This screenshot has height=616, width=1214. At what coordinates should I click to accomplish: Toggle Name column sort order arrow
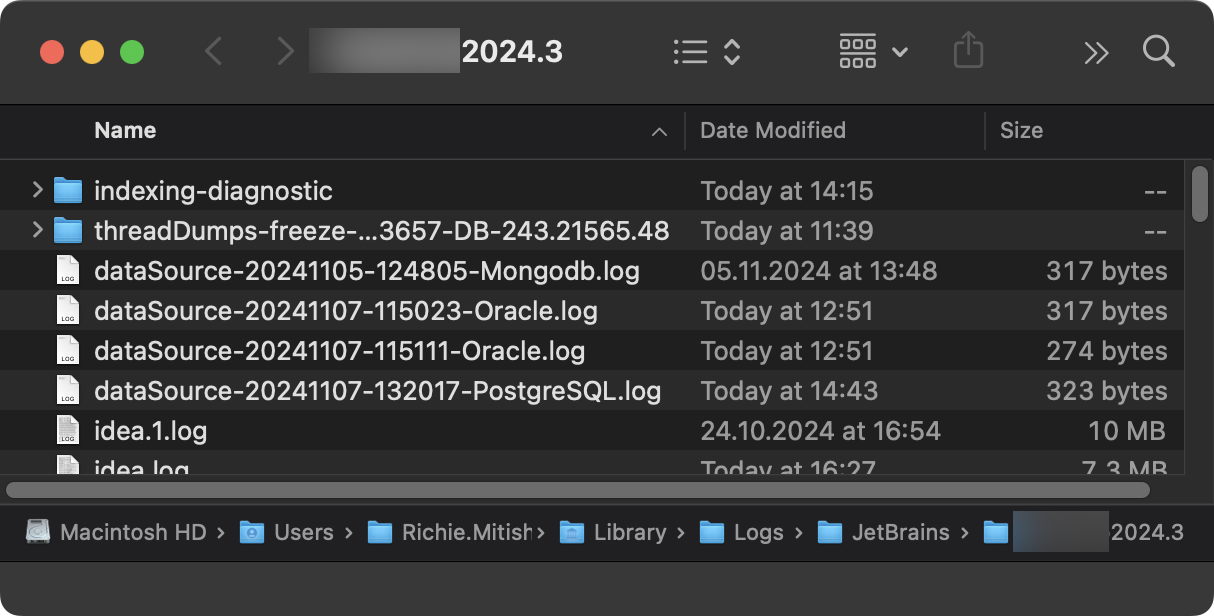[x=659, y=131]
